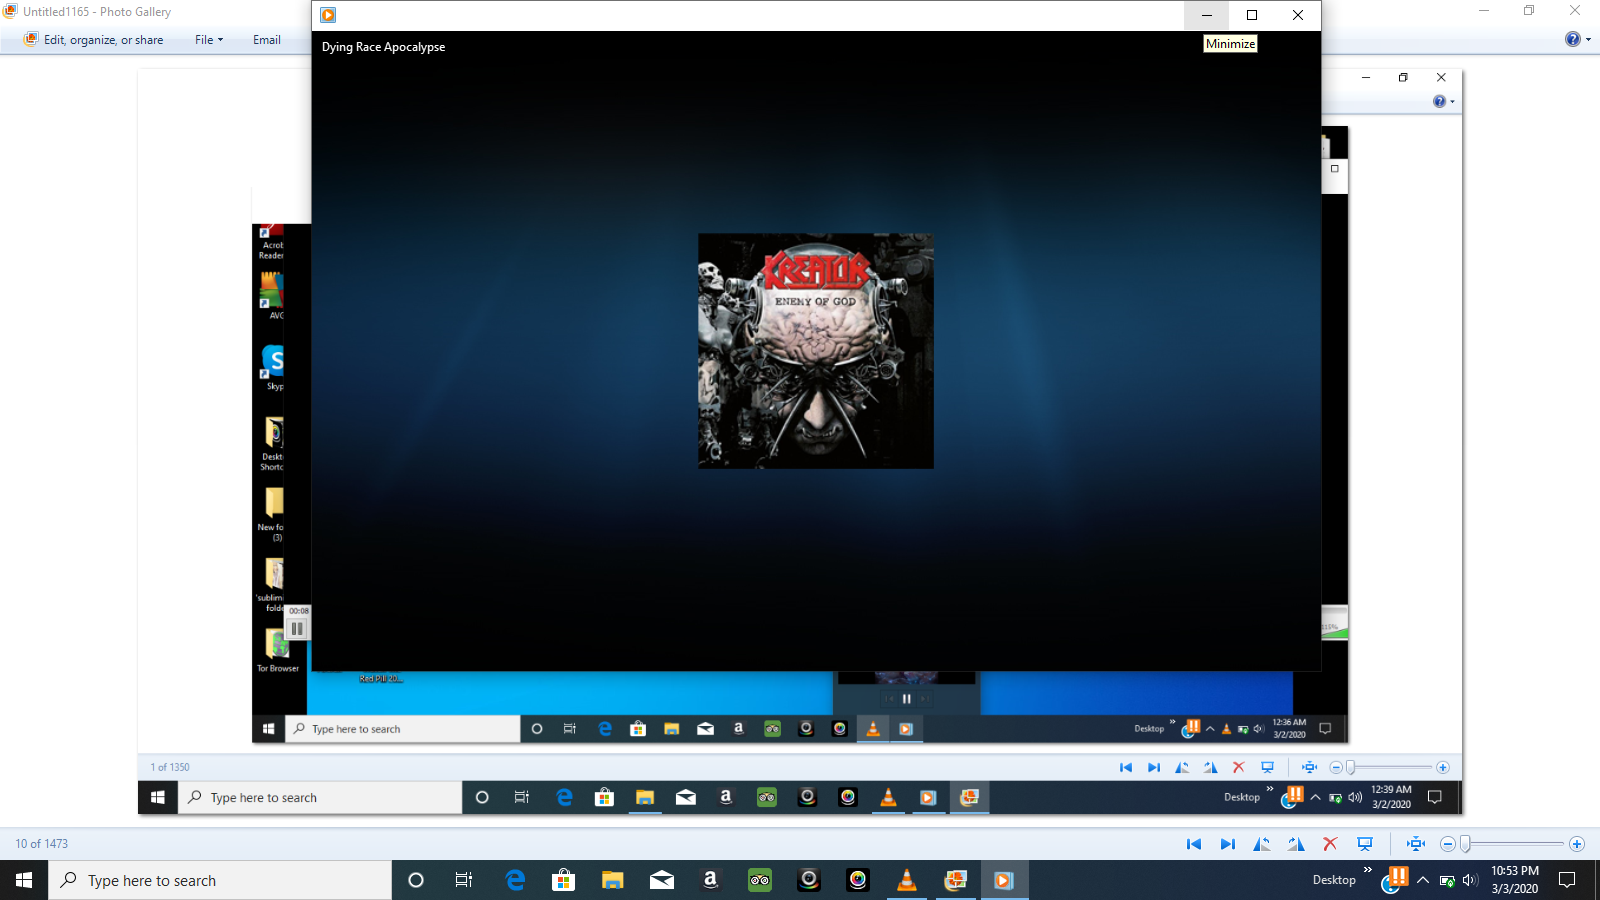Click Previous photo button in Photo Gallery bar
Screen dimensions: 1600x900
point(1194,844)
